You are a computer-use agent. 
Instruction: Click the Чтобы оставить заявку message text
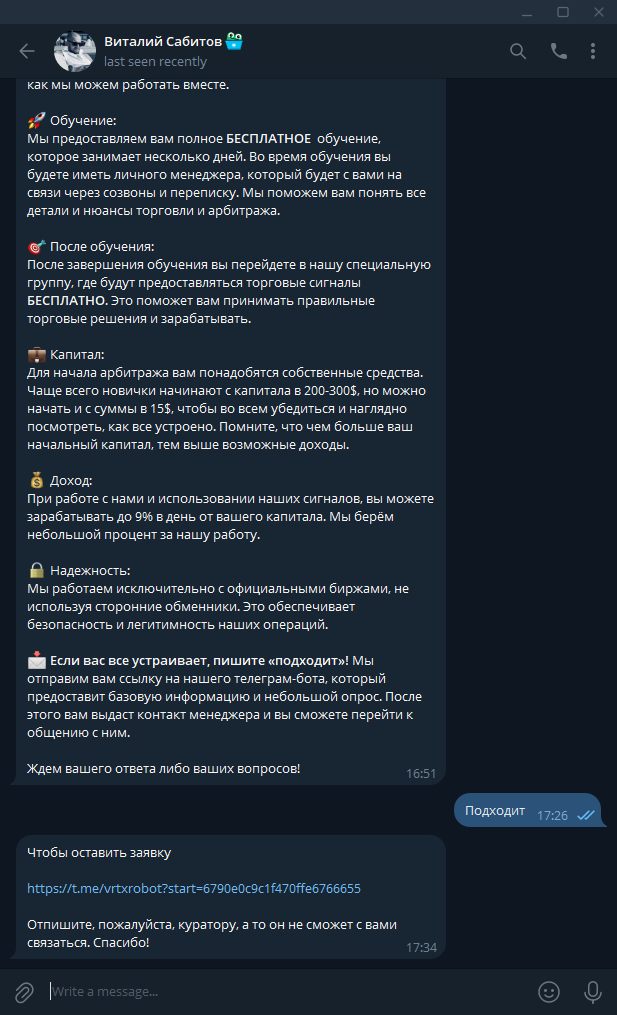coord(99,853)
